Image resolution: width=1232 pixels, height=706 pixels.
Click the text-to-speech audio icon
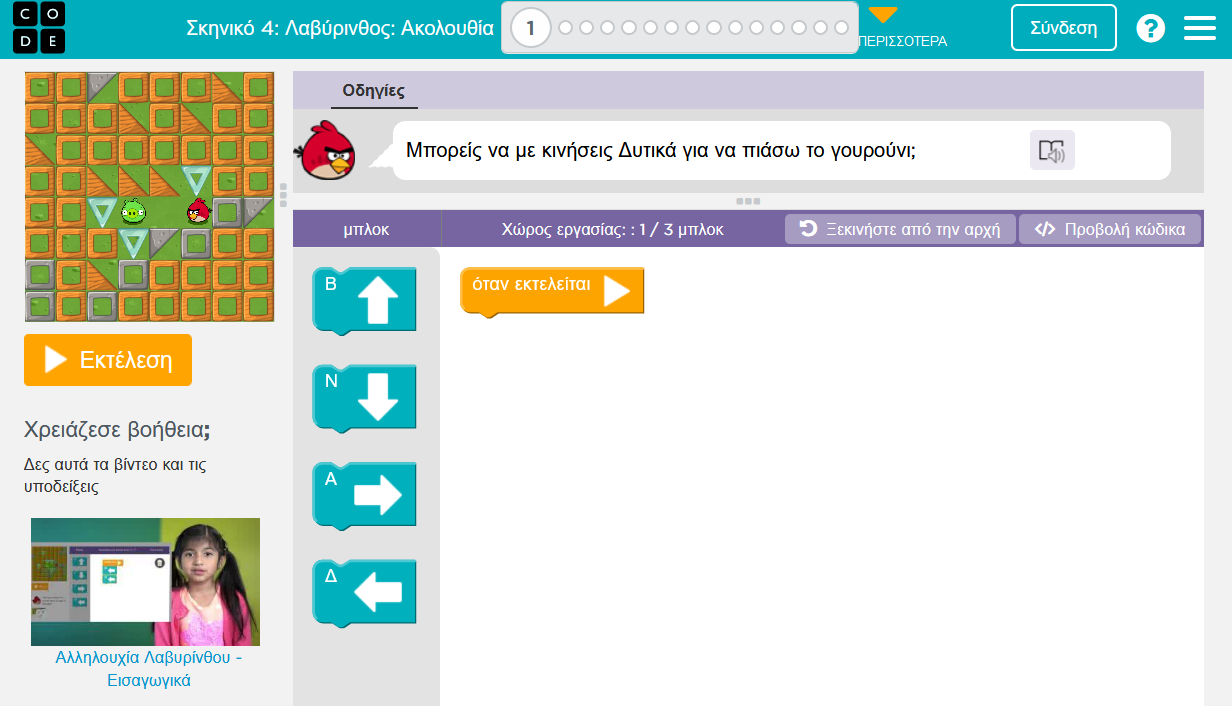point(1052,151)
